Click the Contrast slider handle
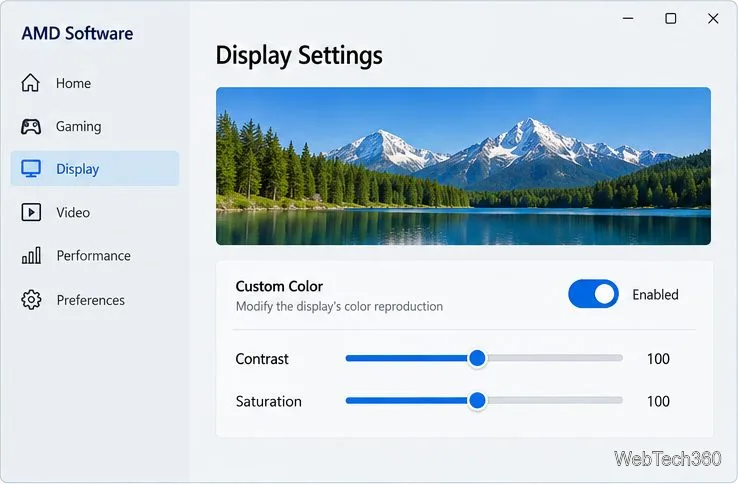The width and height of the screenshot is (738, 484). [477, 358]
